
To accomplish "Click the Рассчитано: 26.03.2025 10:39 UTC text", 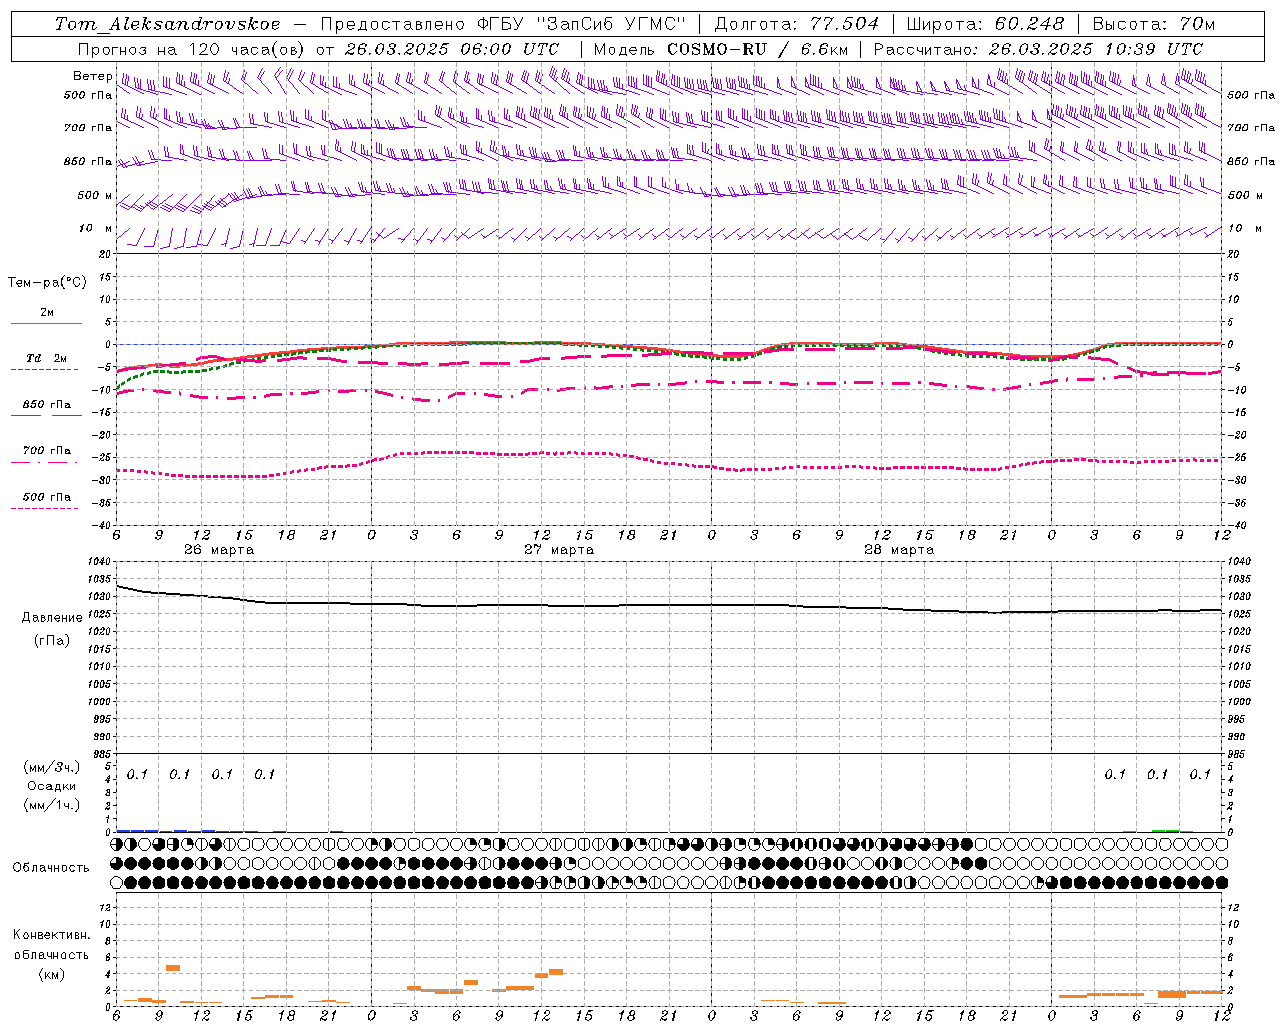I will coord(1038,49).
